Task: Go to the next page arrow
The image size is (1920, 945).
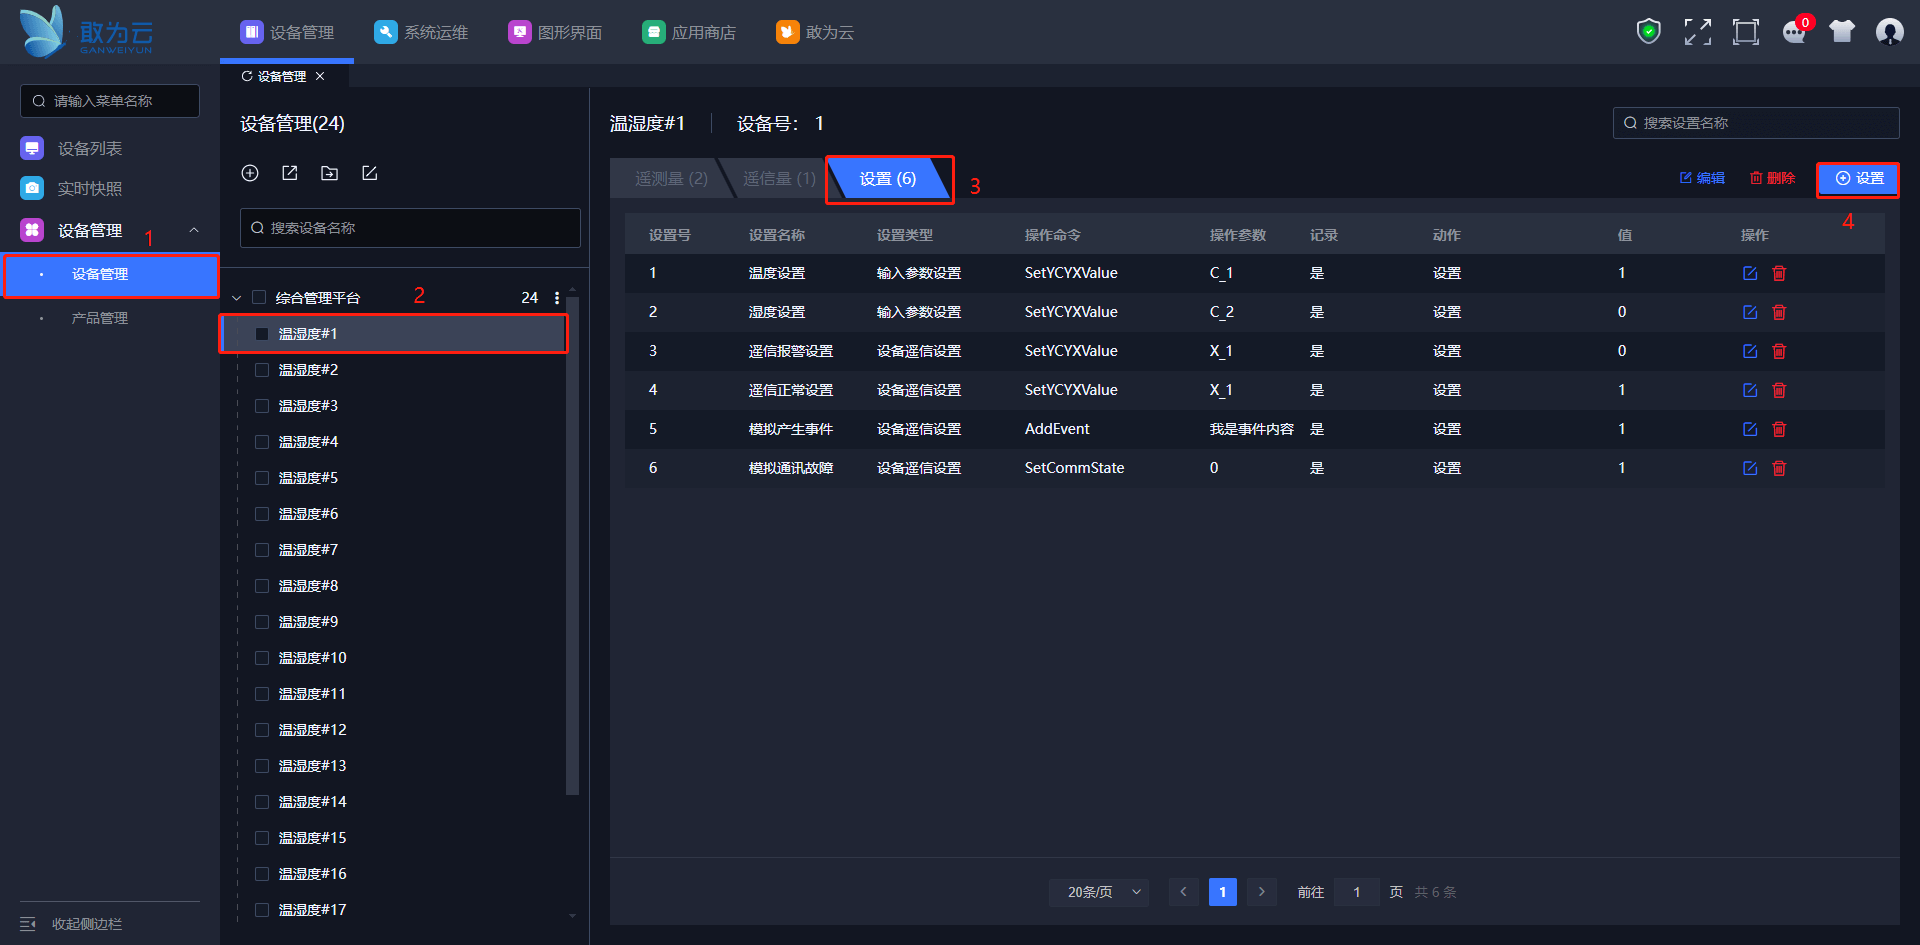Action: [1262, 892]
